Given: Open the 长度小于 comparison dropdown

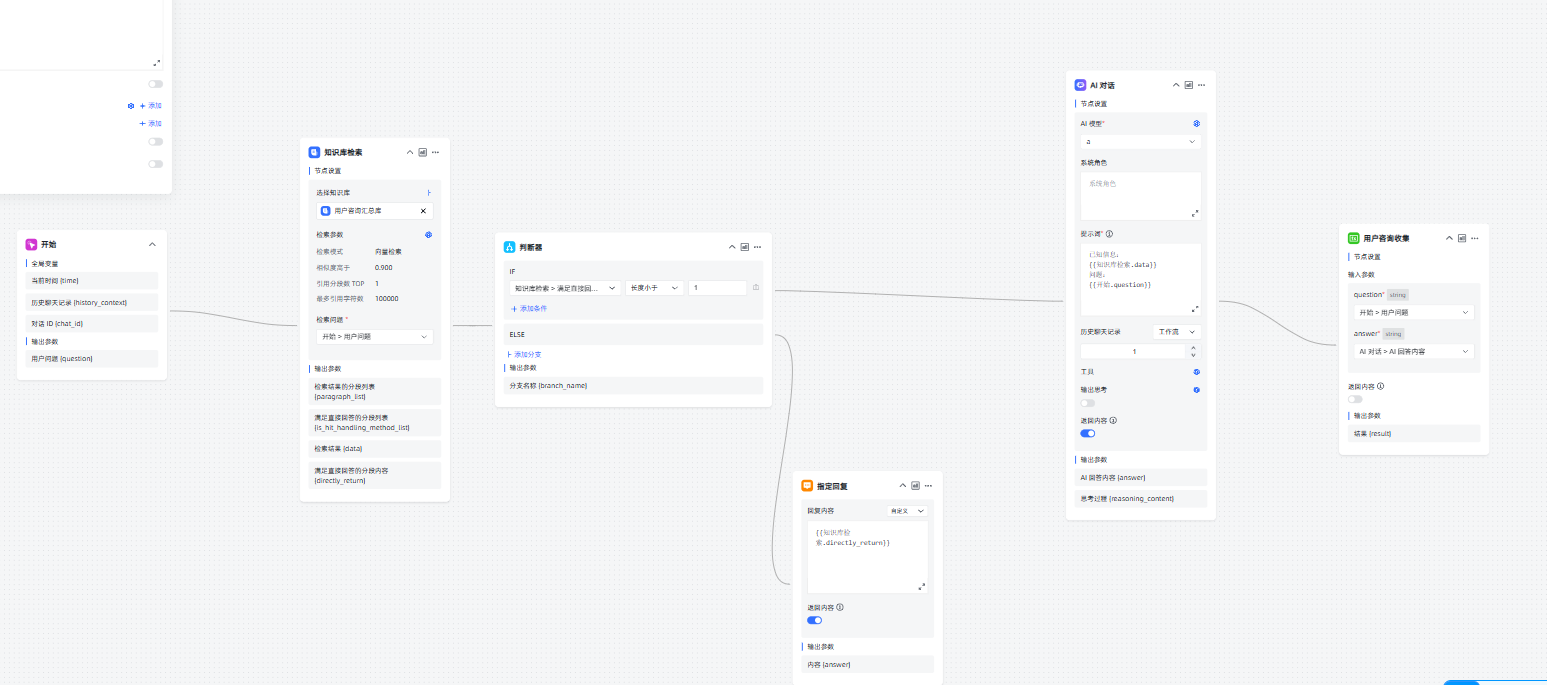Looking at the screenshot, I should (x=654, y=288).
